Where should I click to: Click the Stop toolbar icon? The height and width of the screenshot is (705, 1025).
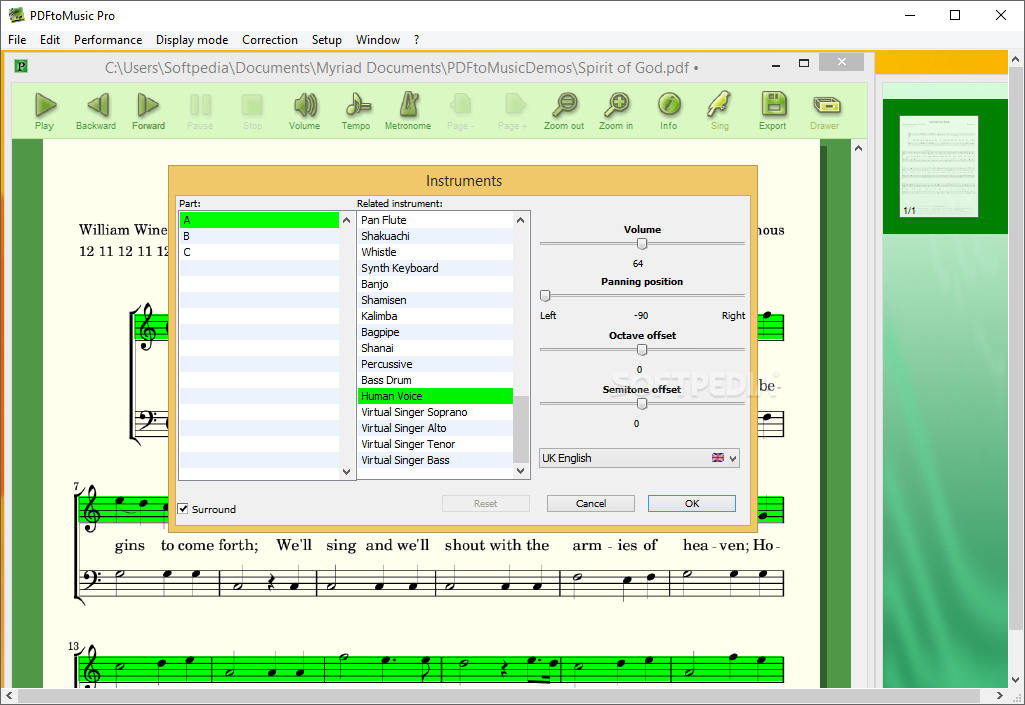click(252, 105)
